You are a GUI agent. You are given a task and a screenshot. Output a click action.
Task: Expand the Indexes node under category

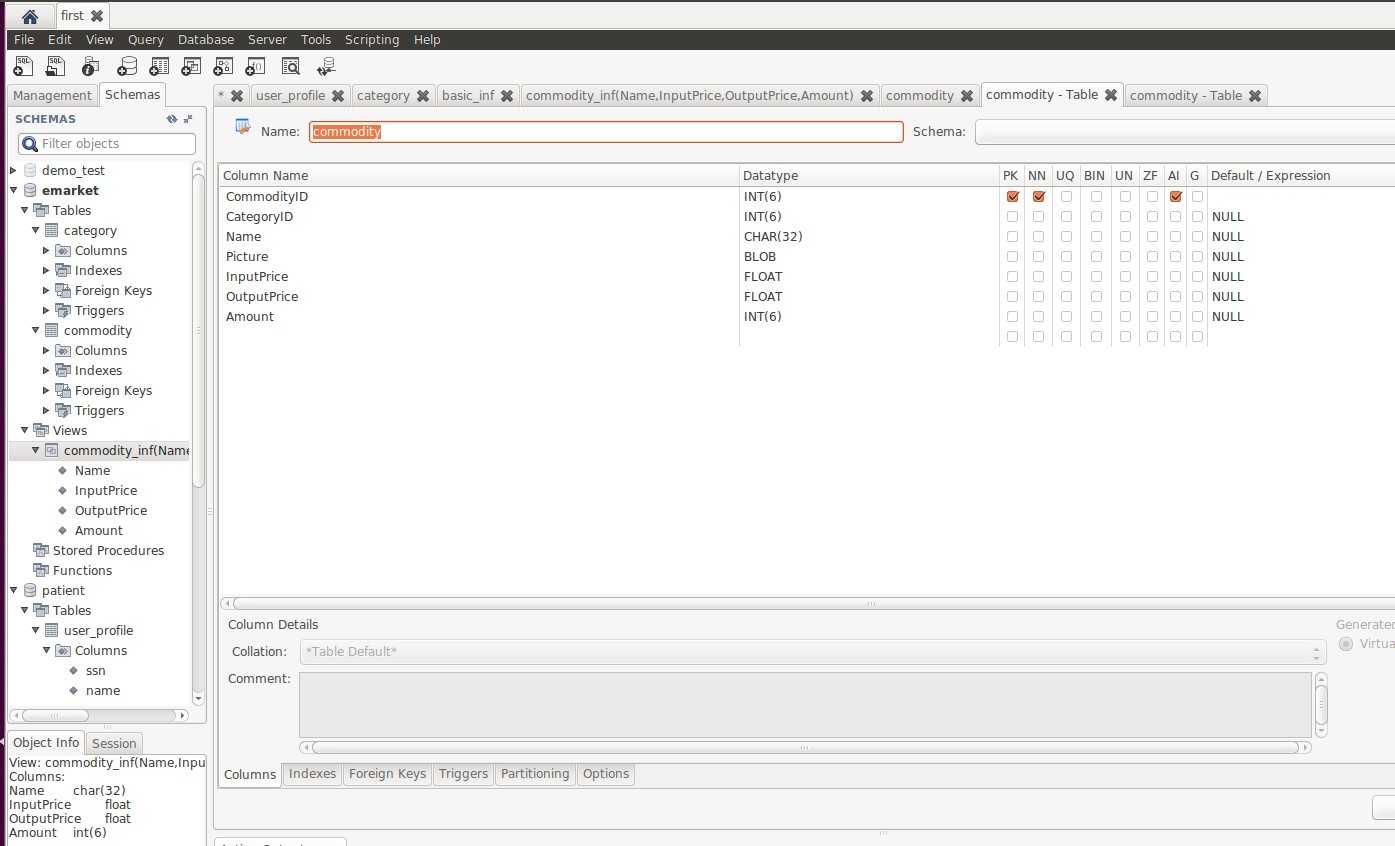[44, 270]
